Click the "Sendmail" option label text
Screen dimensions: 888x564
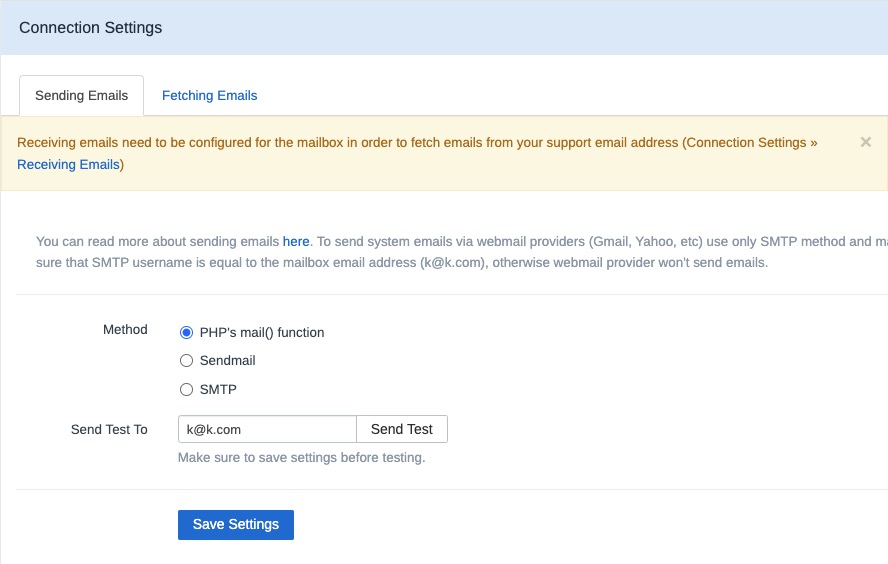pyautogui.click(x=228, y=361)
